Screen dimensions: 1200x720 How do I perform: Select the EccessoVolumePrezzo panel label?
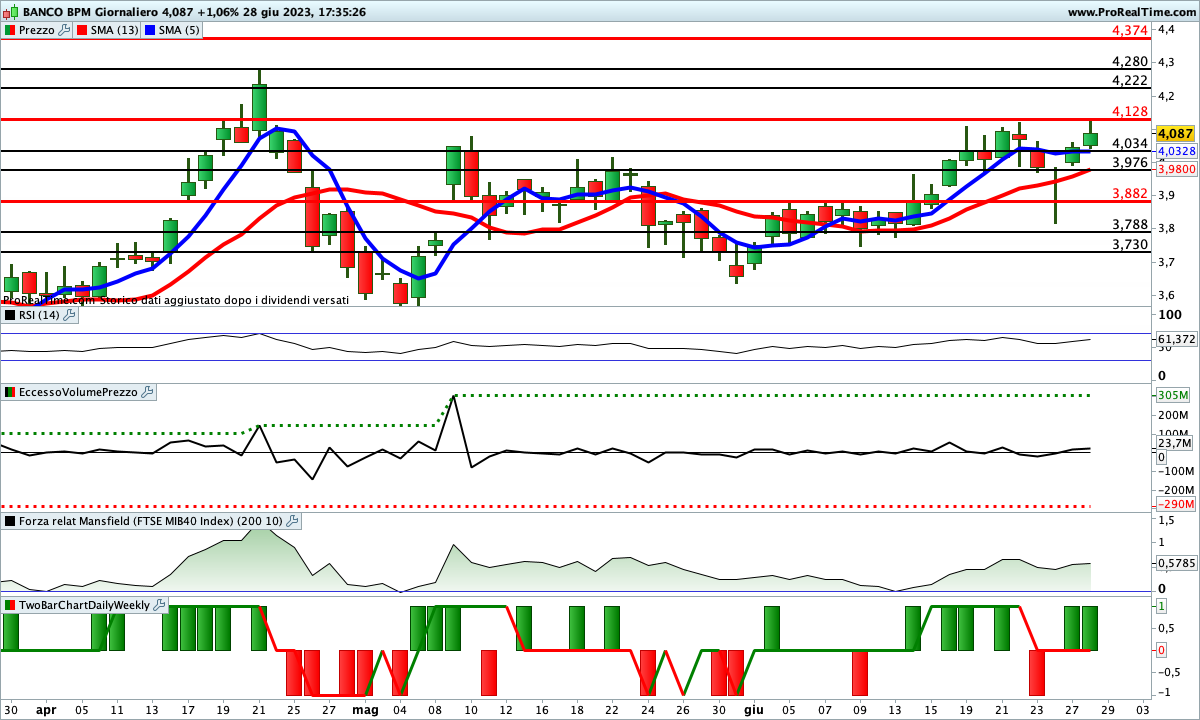pyautogui.click(x=78, y=392)
